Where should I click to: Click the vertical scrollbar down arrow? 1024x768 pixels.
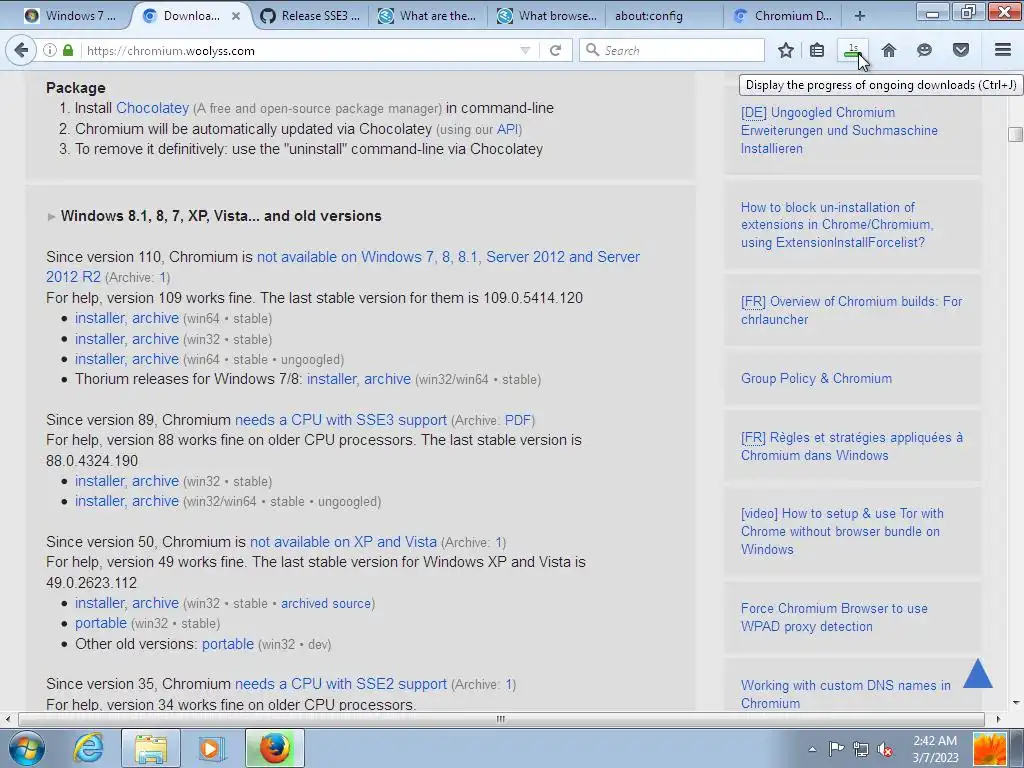click(x=1016, y=703)
